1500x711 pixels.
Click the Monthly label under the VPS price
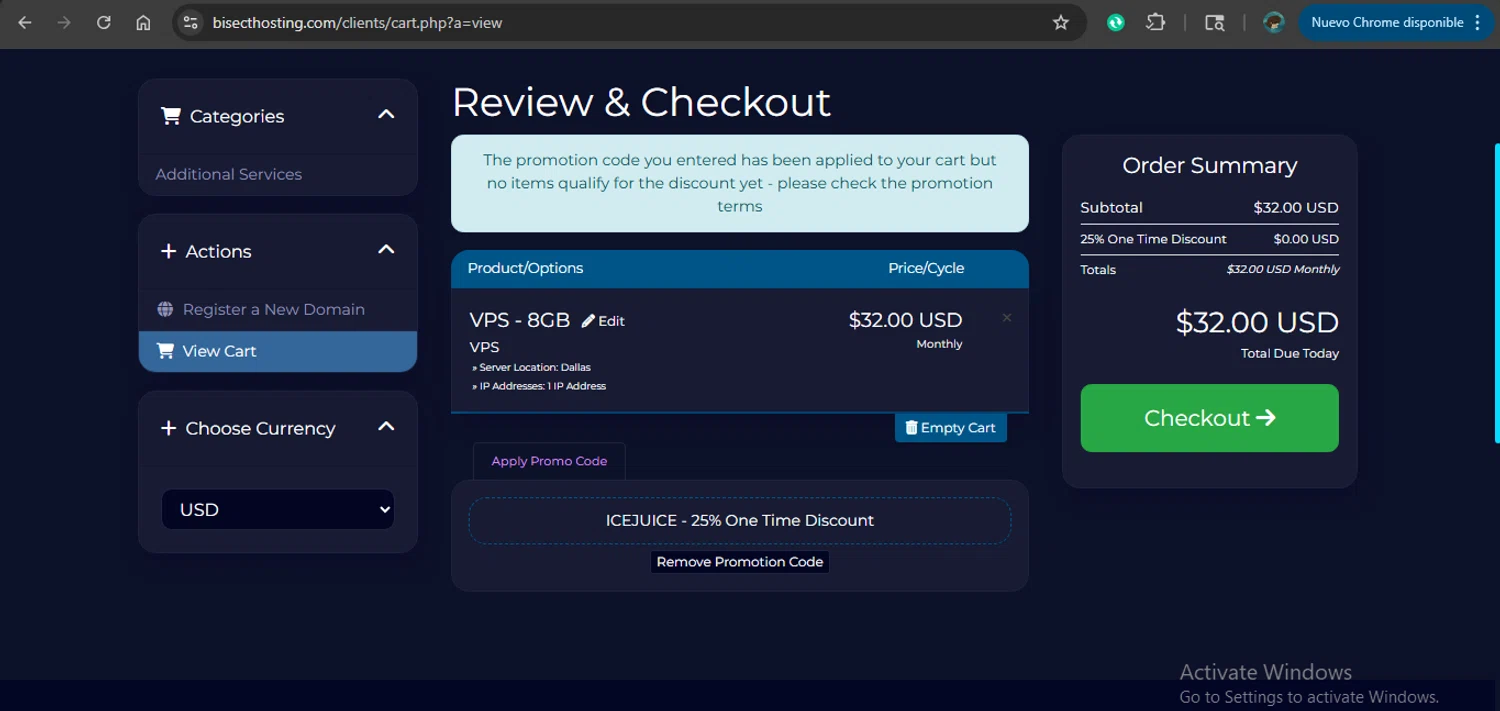pos(939,344)
